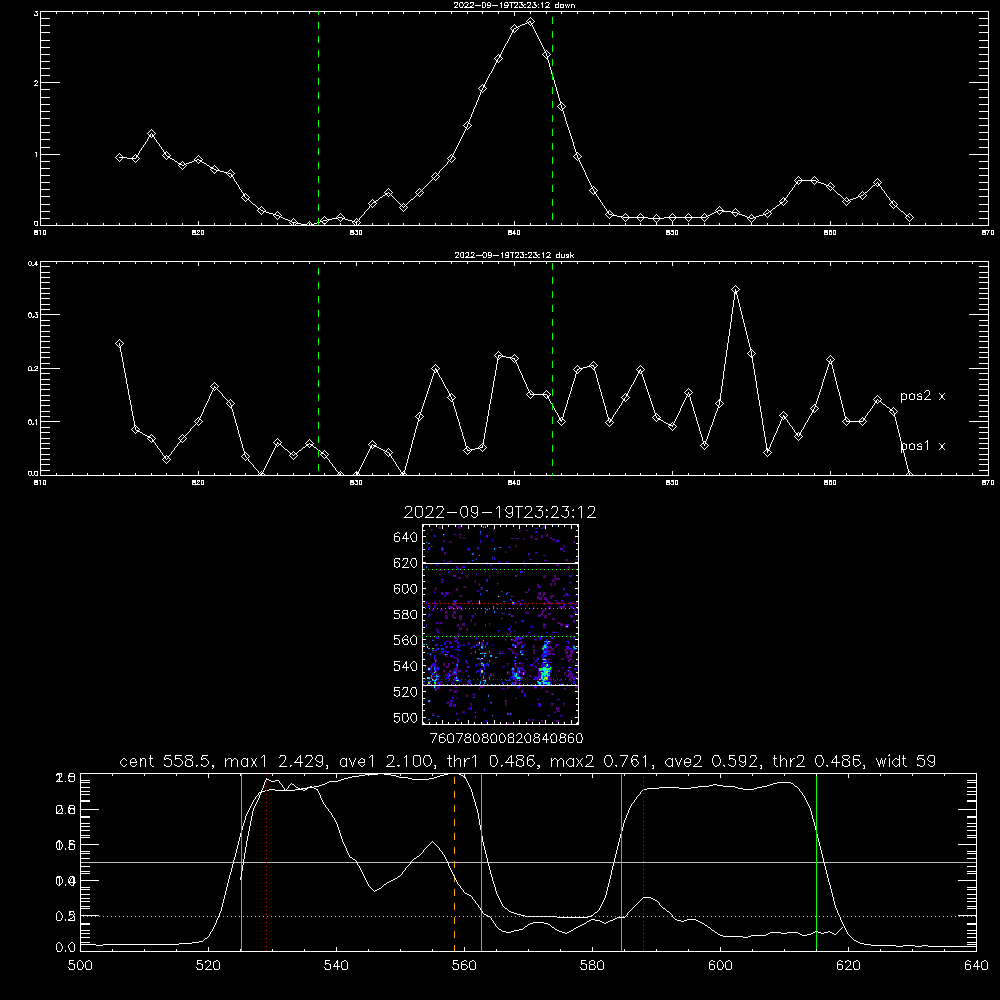The image size is (1000, 1000).
Task: Click the lower white horizontal line in the image
Action: (500, 686)
